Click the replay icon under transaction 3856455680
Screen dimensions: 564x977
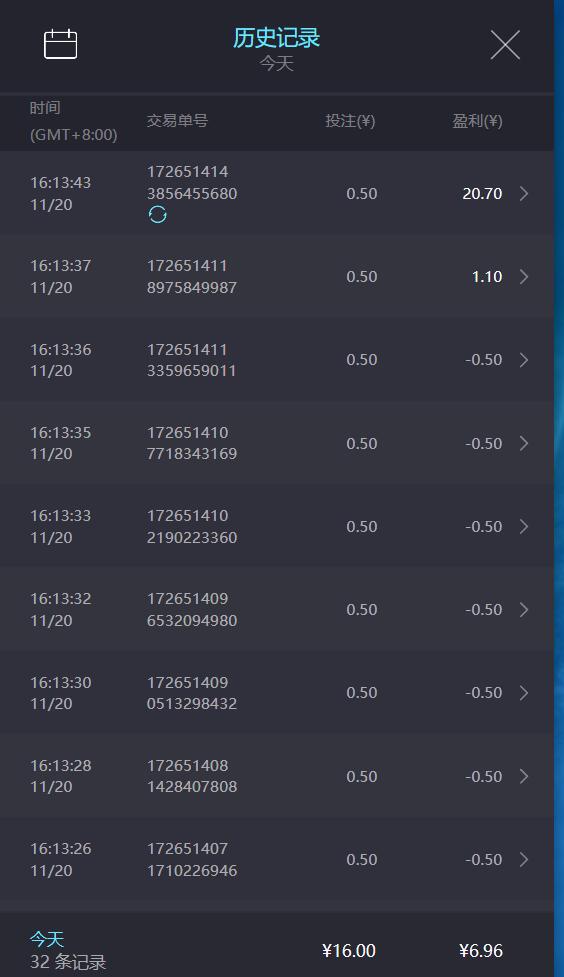click(158, 214)
